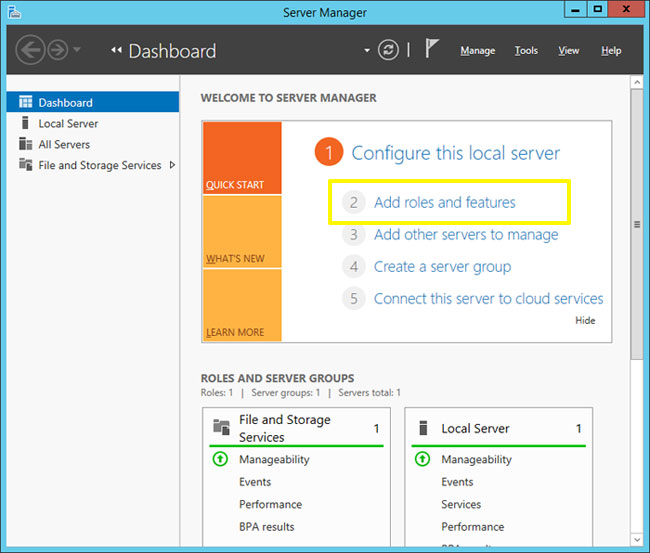This screenshot has width=650, height=553.
Task: Click Create a server group link
Action: pyautogui.click(x=442, y=267)
